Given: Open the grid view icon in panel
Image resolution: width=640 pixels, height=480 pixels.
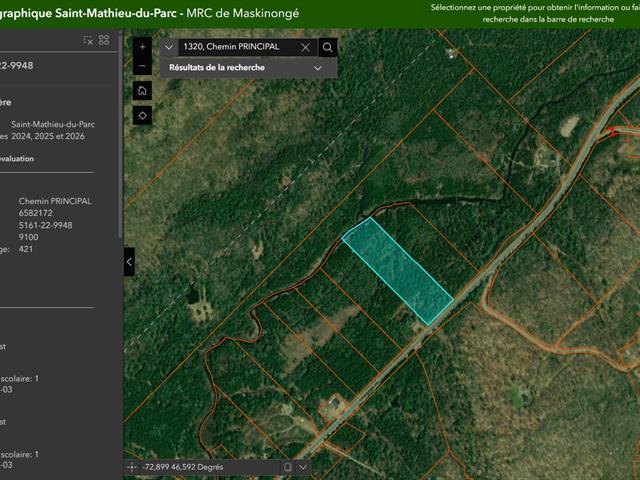Looking at the screenshot, I should click(104, 40).
